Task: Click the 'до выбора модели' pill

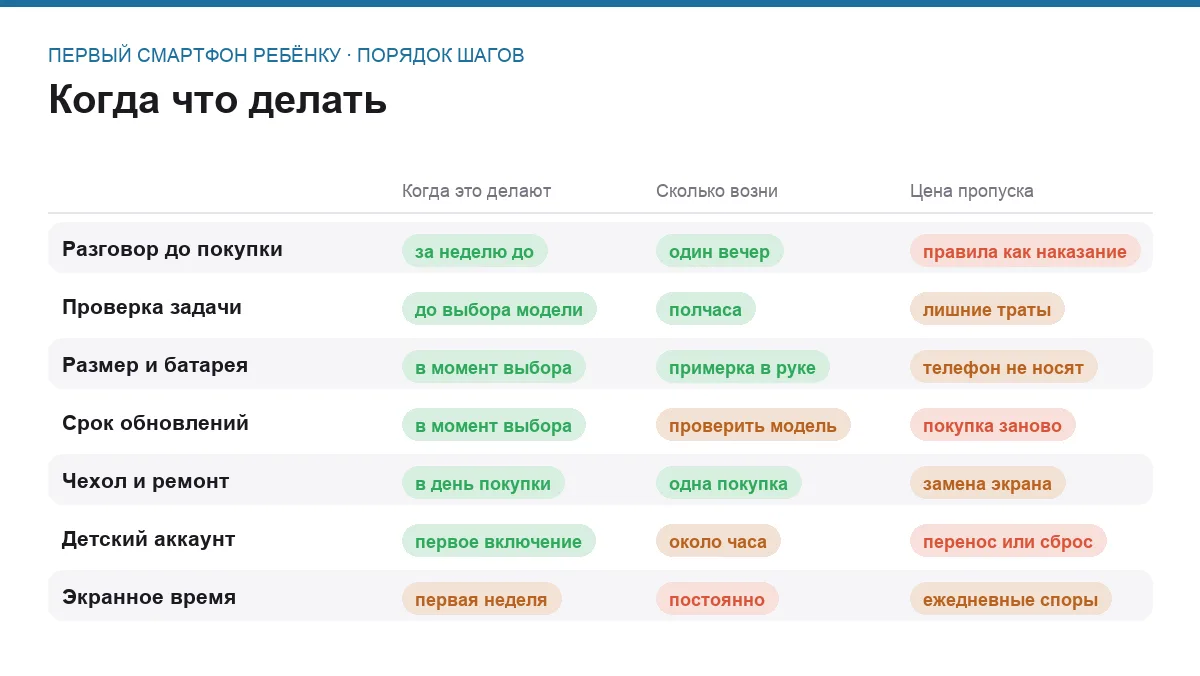Action: click(x=499, y=309)
